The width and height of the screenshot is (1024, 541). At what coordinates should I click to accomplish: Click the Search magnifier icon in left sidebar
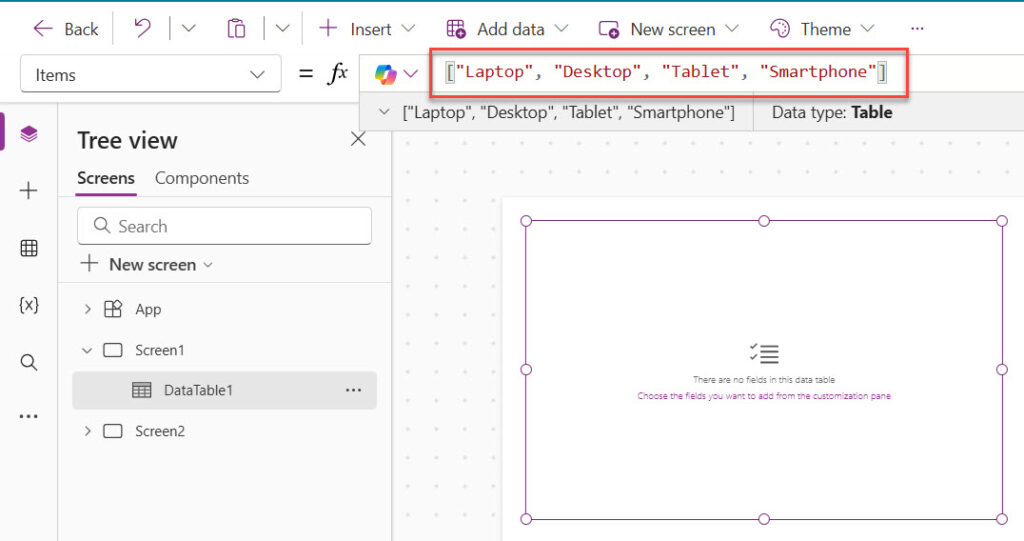pos(28,362)
